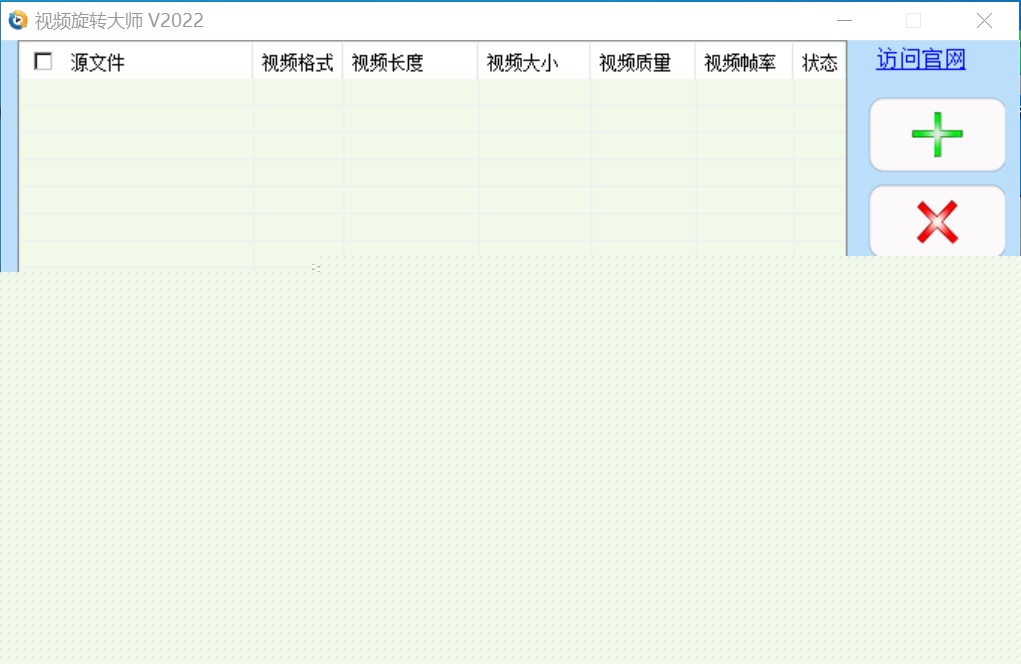The image size is (1021, 664).
Task: Click the app logo icon in title bar
Action: click(x=18, y=20)
